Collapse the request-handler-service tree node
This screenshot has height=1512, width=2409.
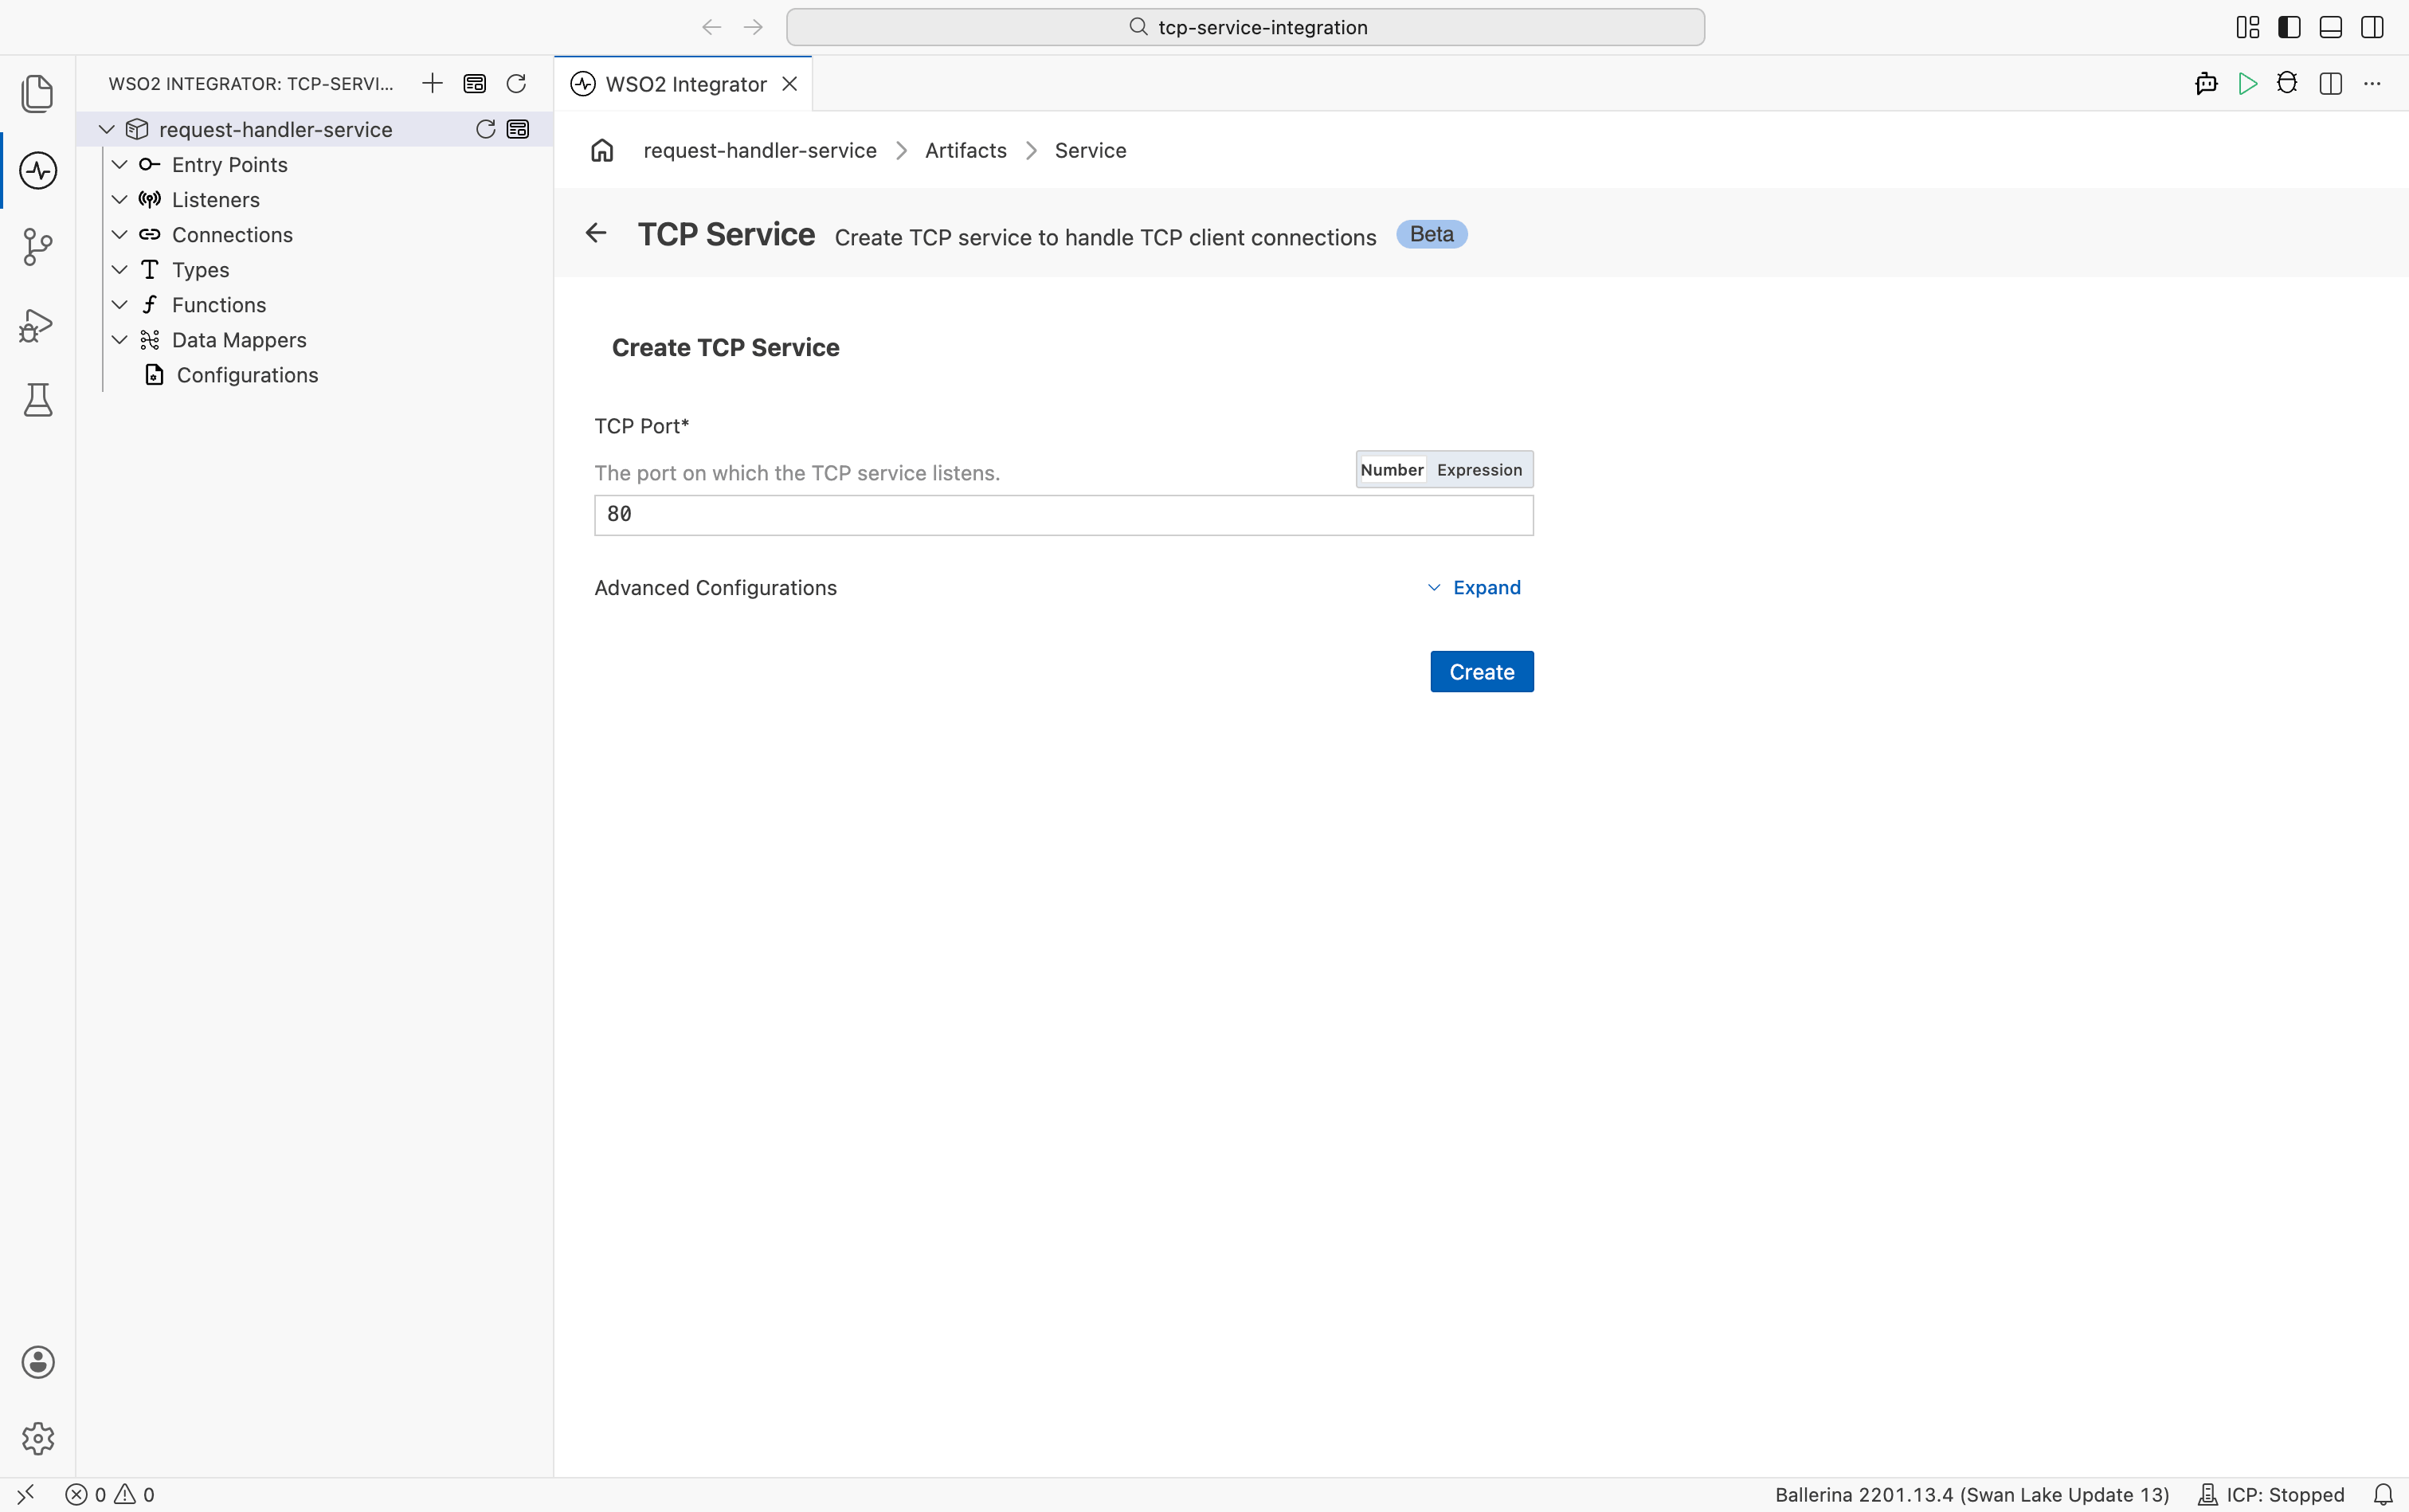(107, 129)
